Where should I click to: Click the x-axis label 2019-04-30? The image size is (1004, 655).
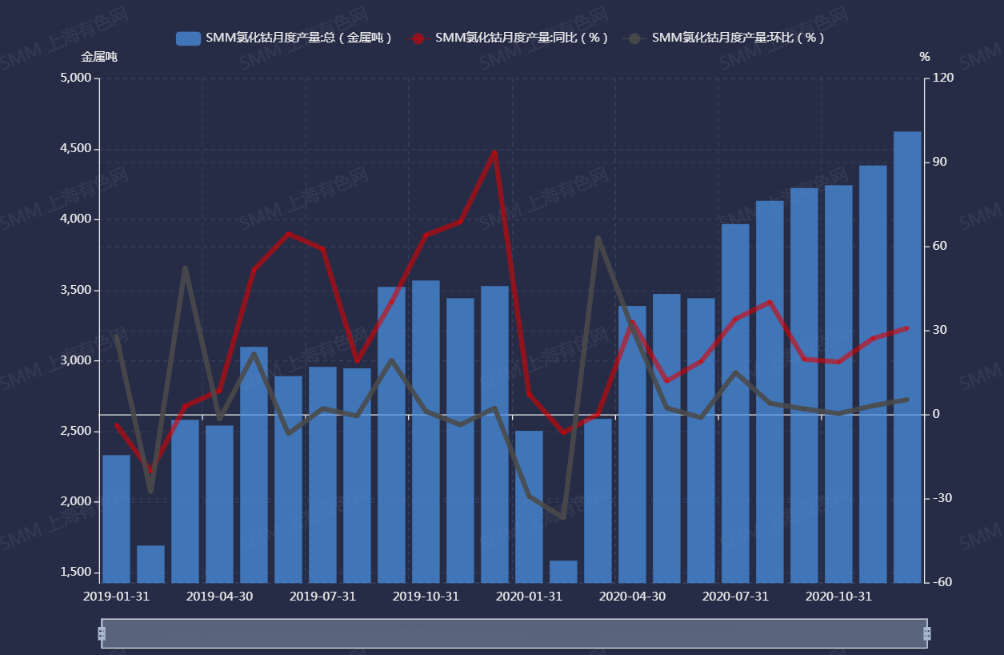point(220,597)
